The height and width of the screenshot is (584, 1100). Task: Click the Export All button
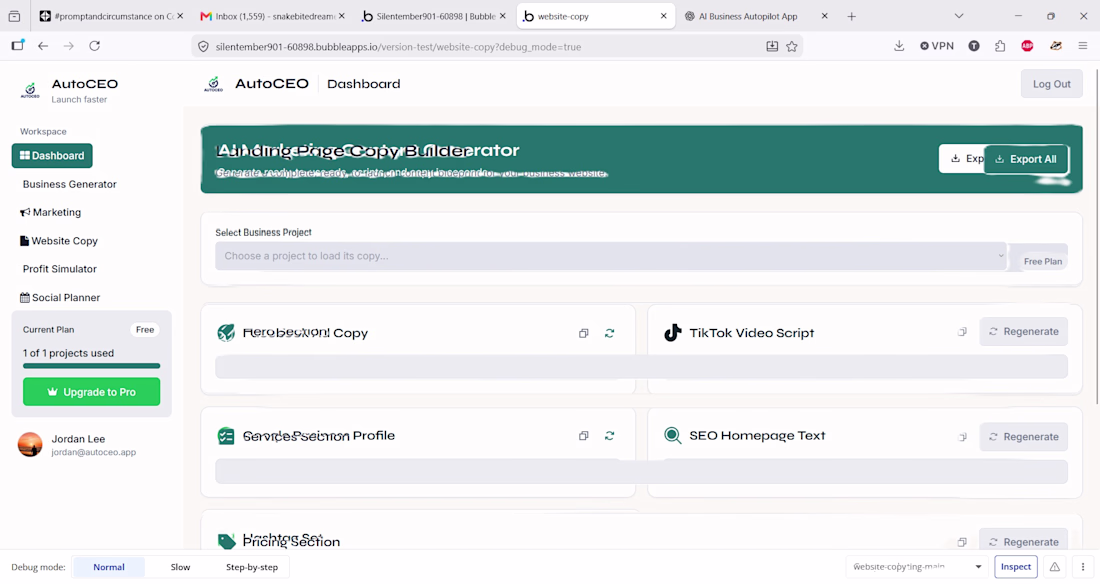click(1026, 159)
